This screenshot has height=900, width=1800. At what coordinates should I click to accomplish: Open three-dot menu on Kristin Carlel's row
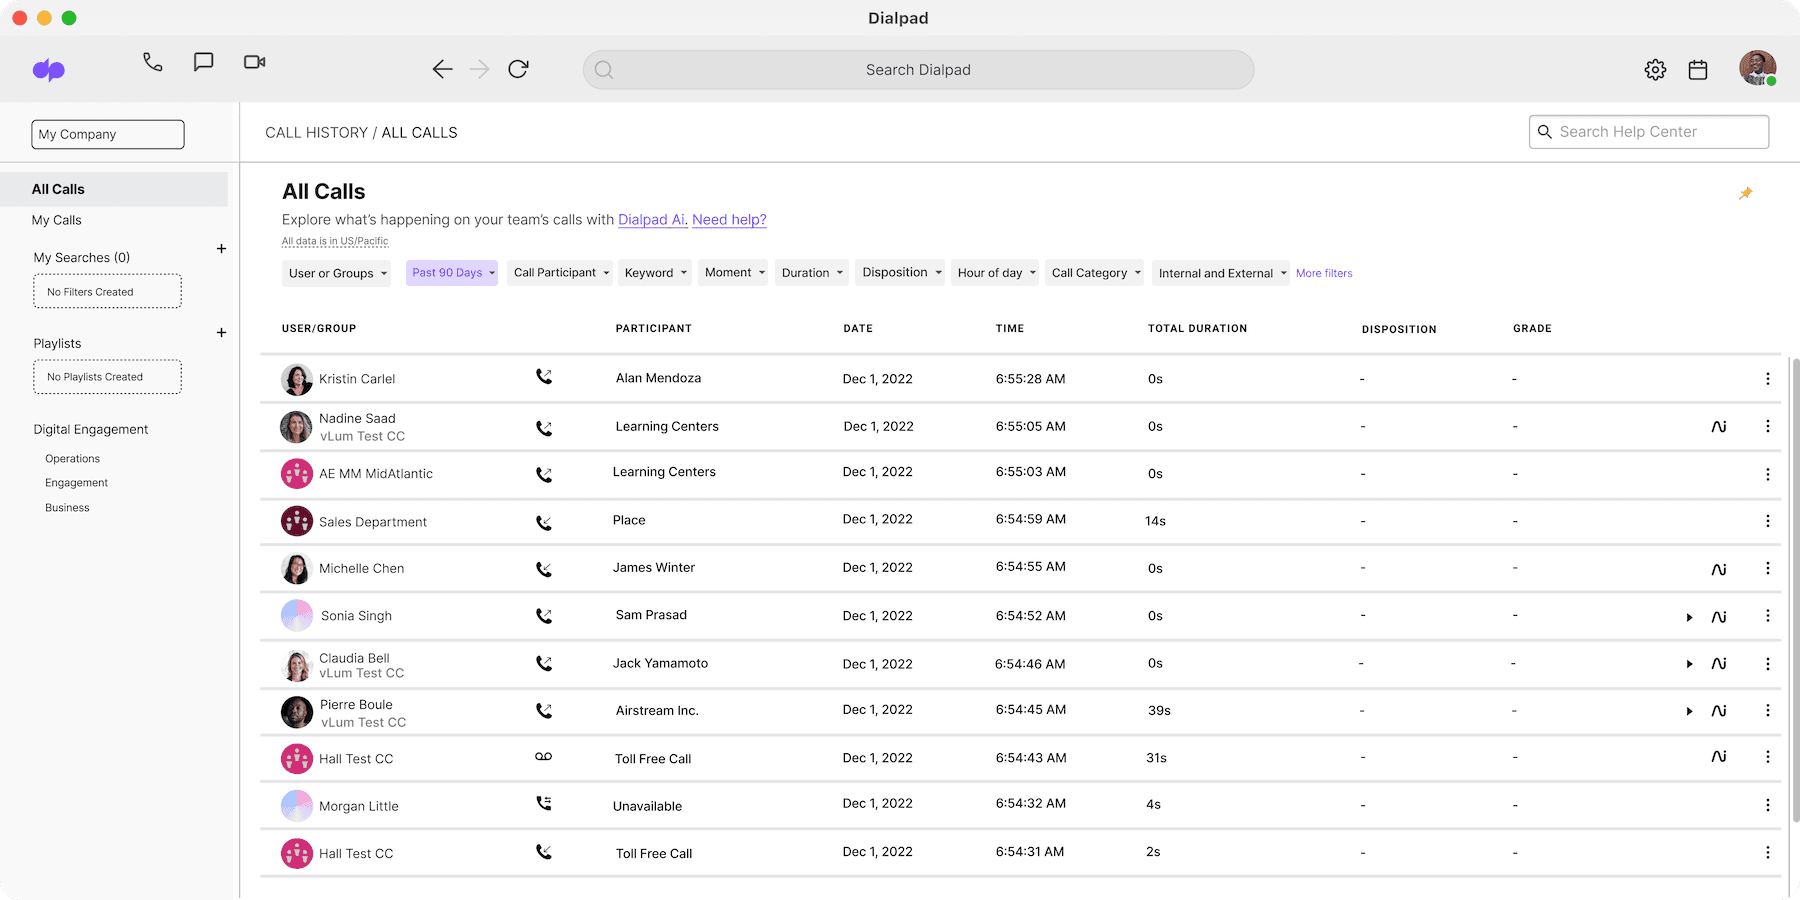pyautogui.click(x=1767, y=379)
